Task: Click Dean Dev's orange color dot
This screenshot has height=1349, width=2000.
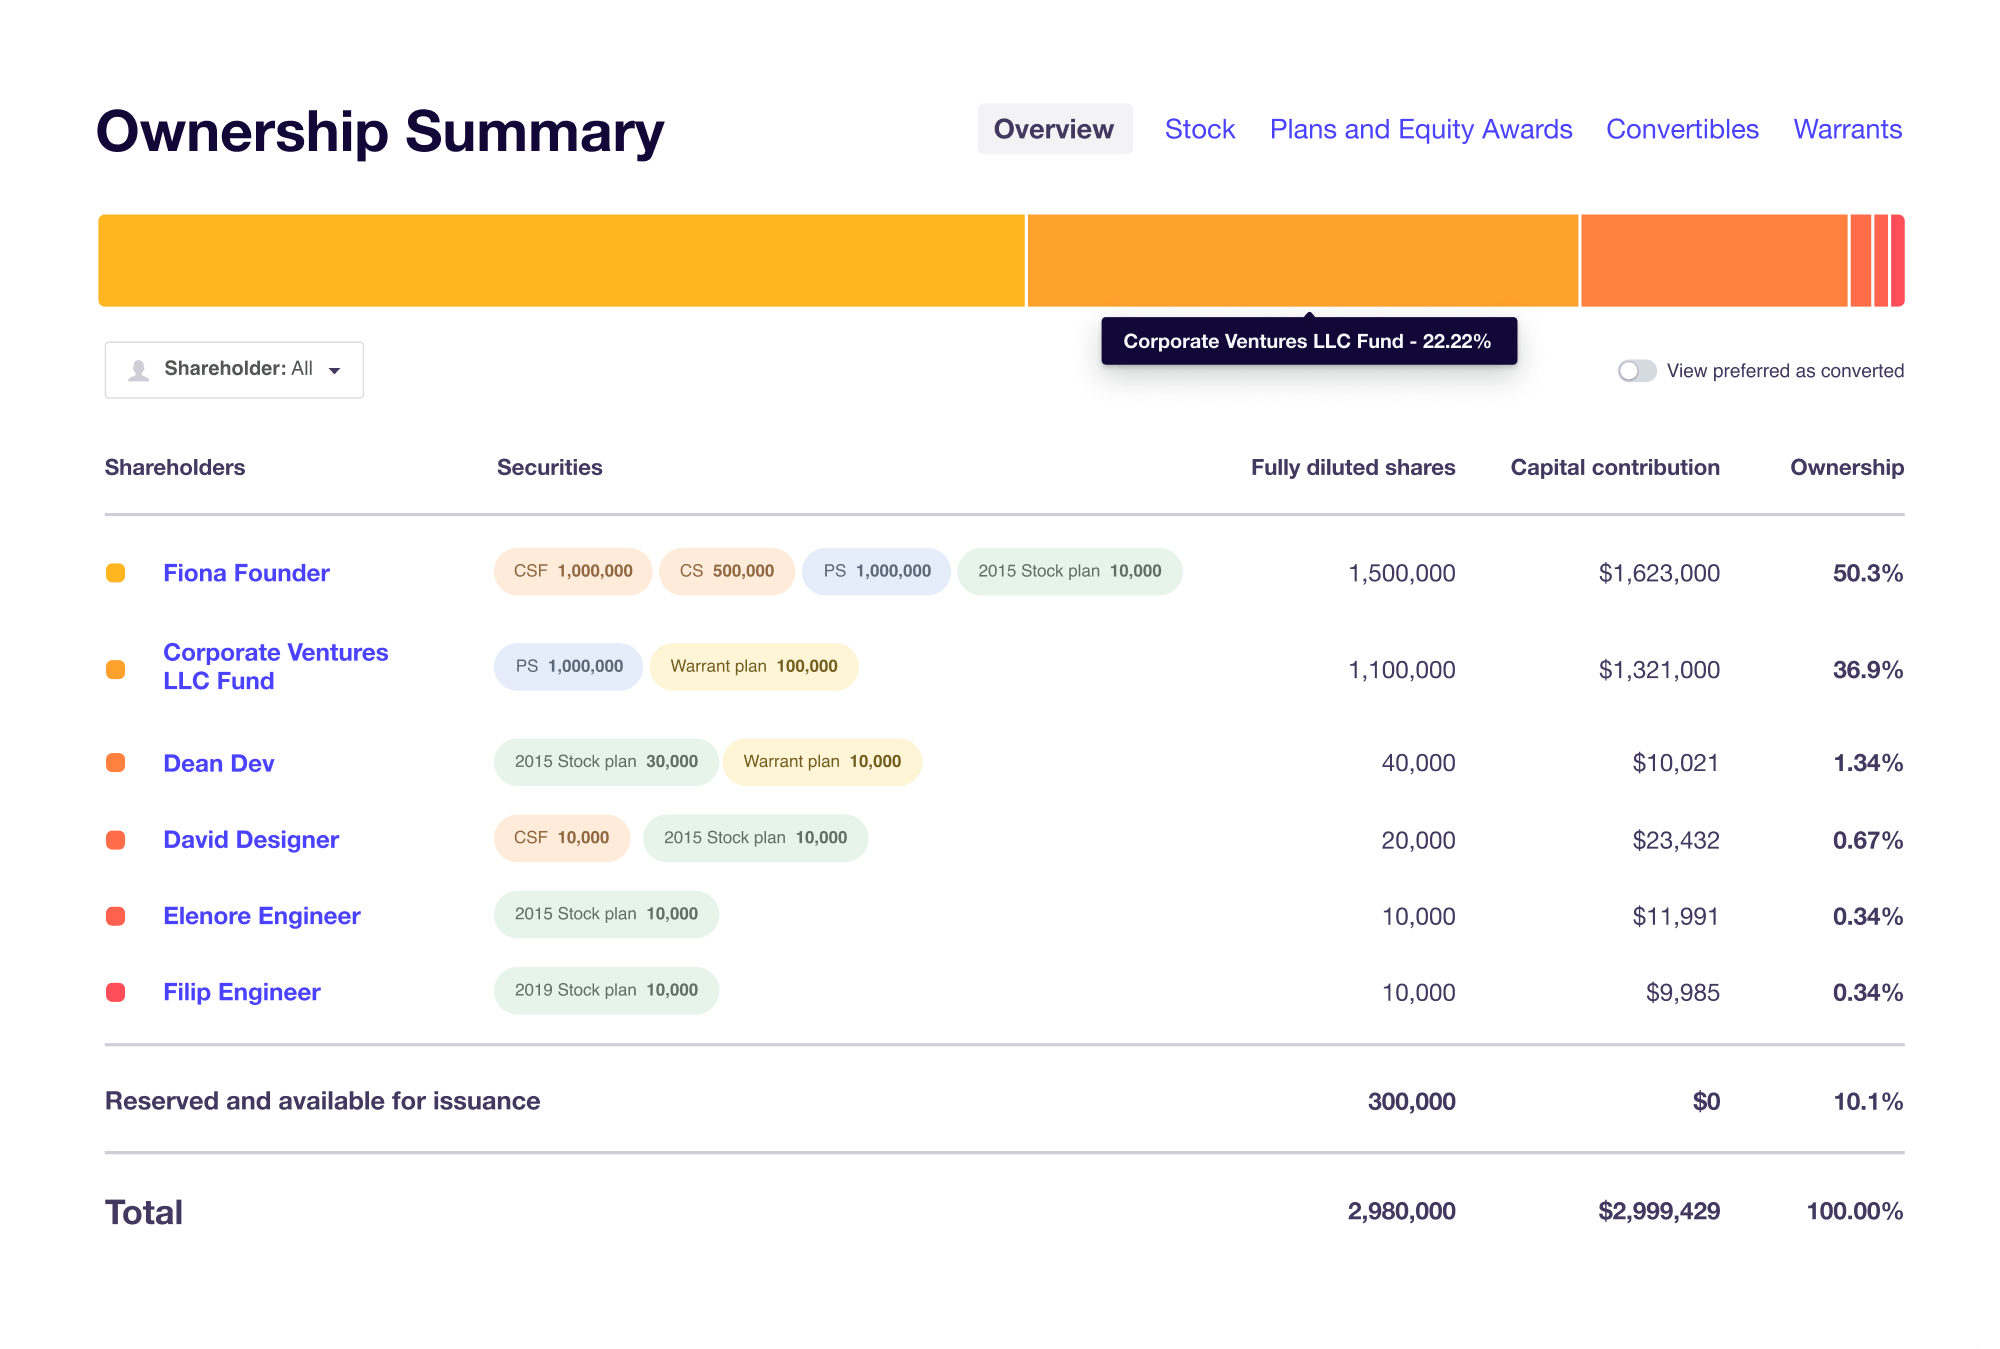Action: [x=116, y=763]
